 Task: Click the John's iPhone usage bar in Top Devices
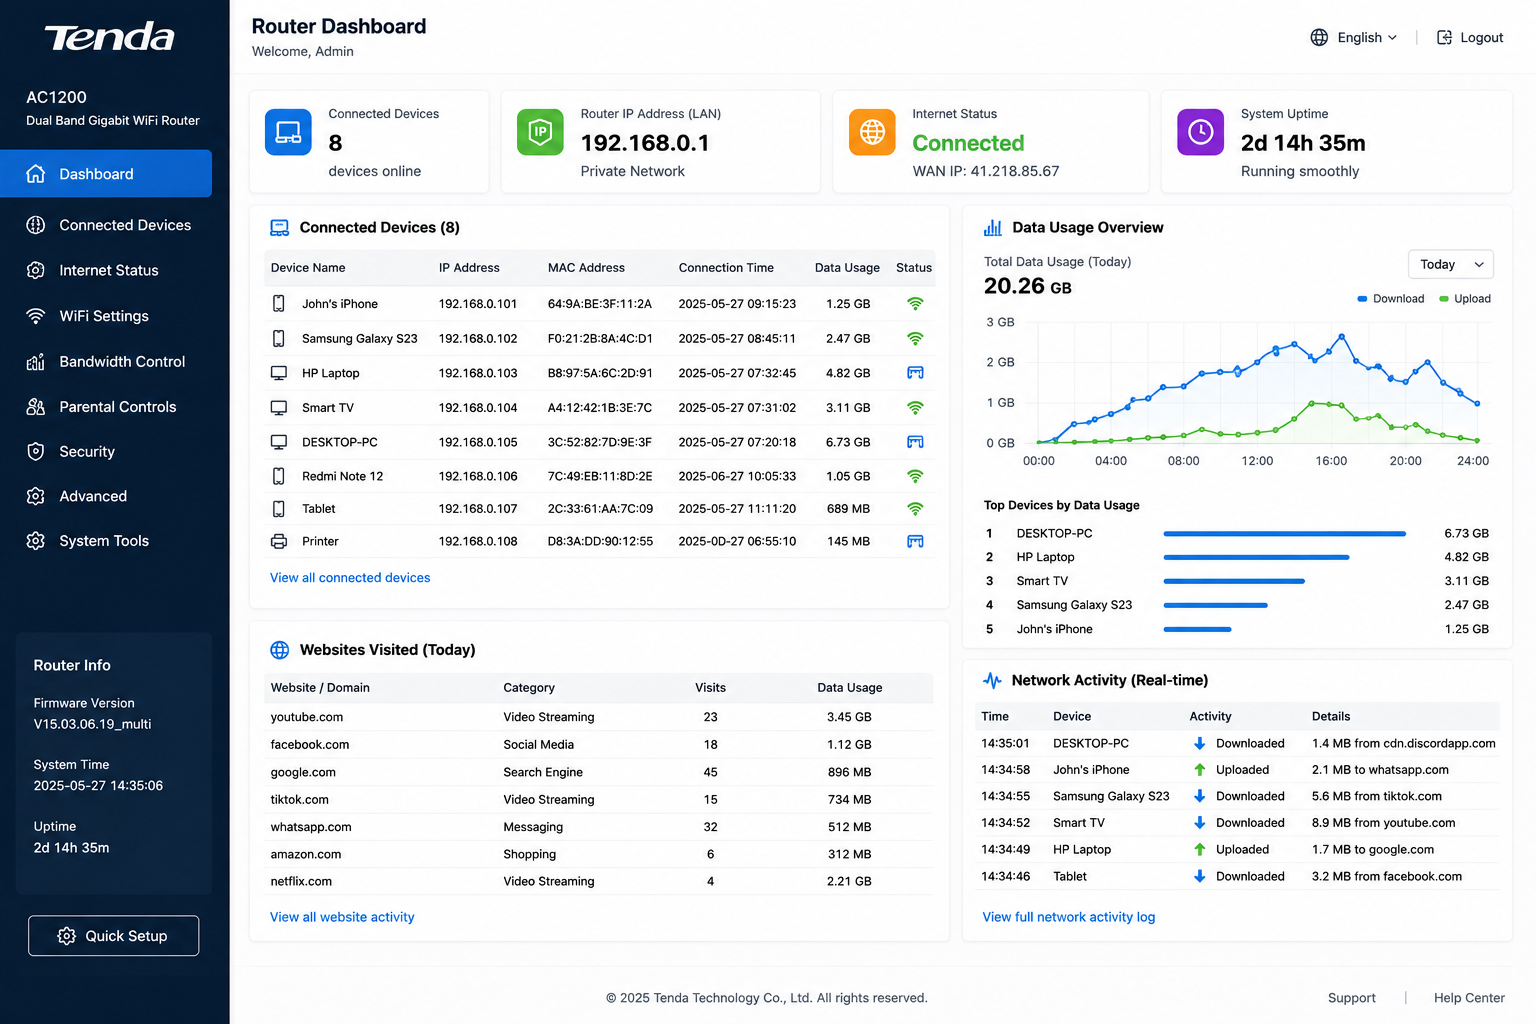(1197, 629)
